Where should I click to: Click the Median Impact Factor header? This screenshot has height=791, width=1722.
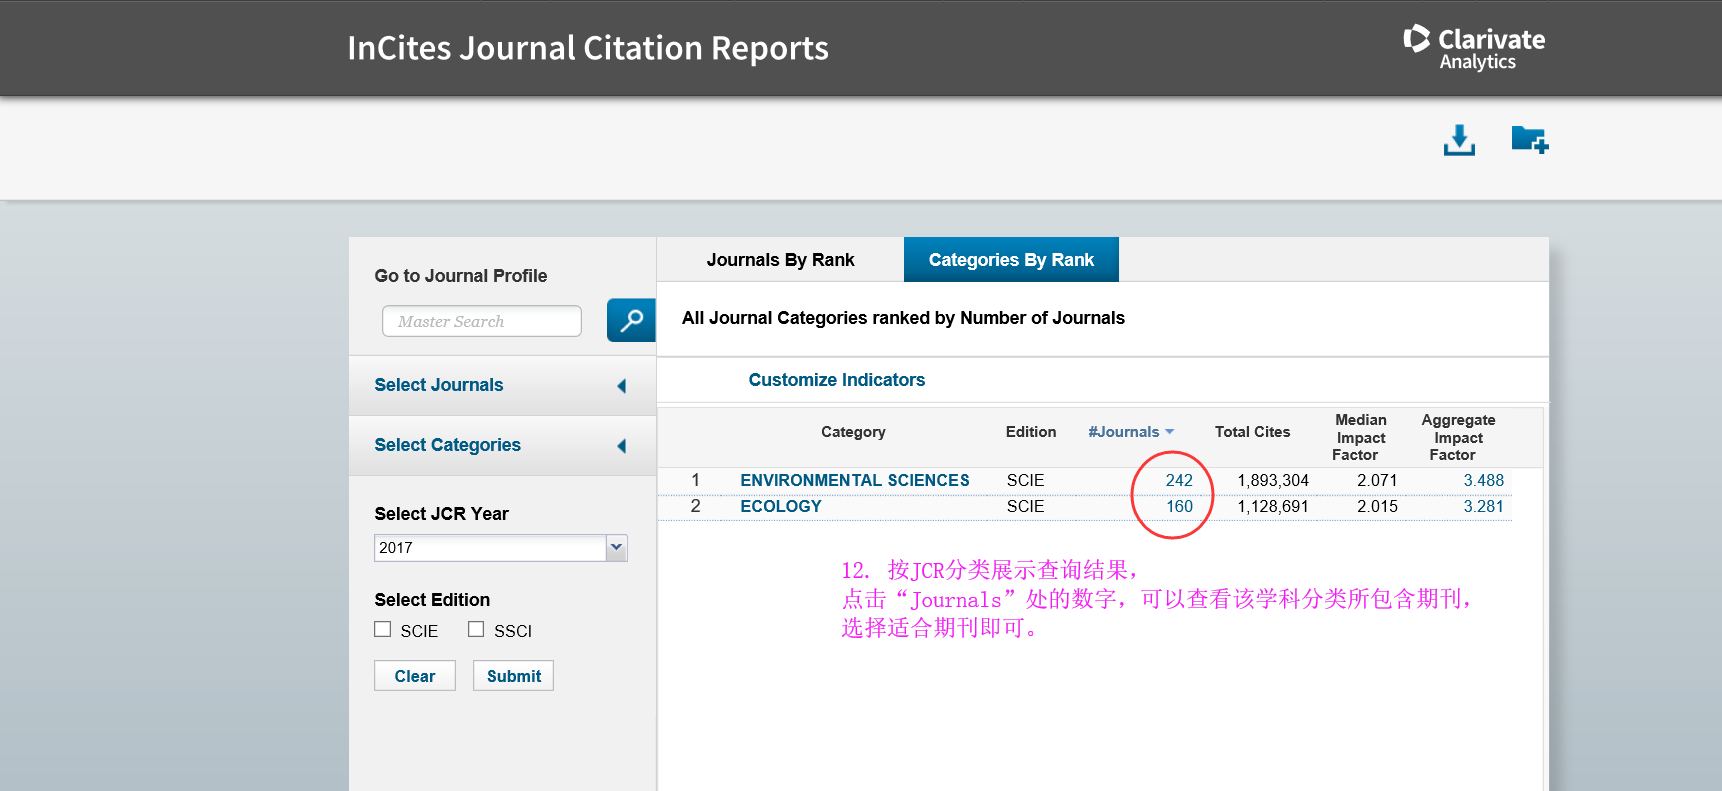tap(1360, 437)
